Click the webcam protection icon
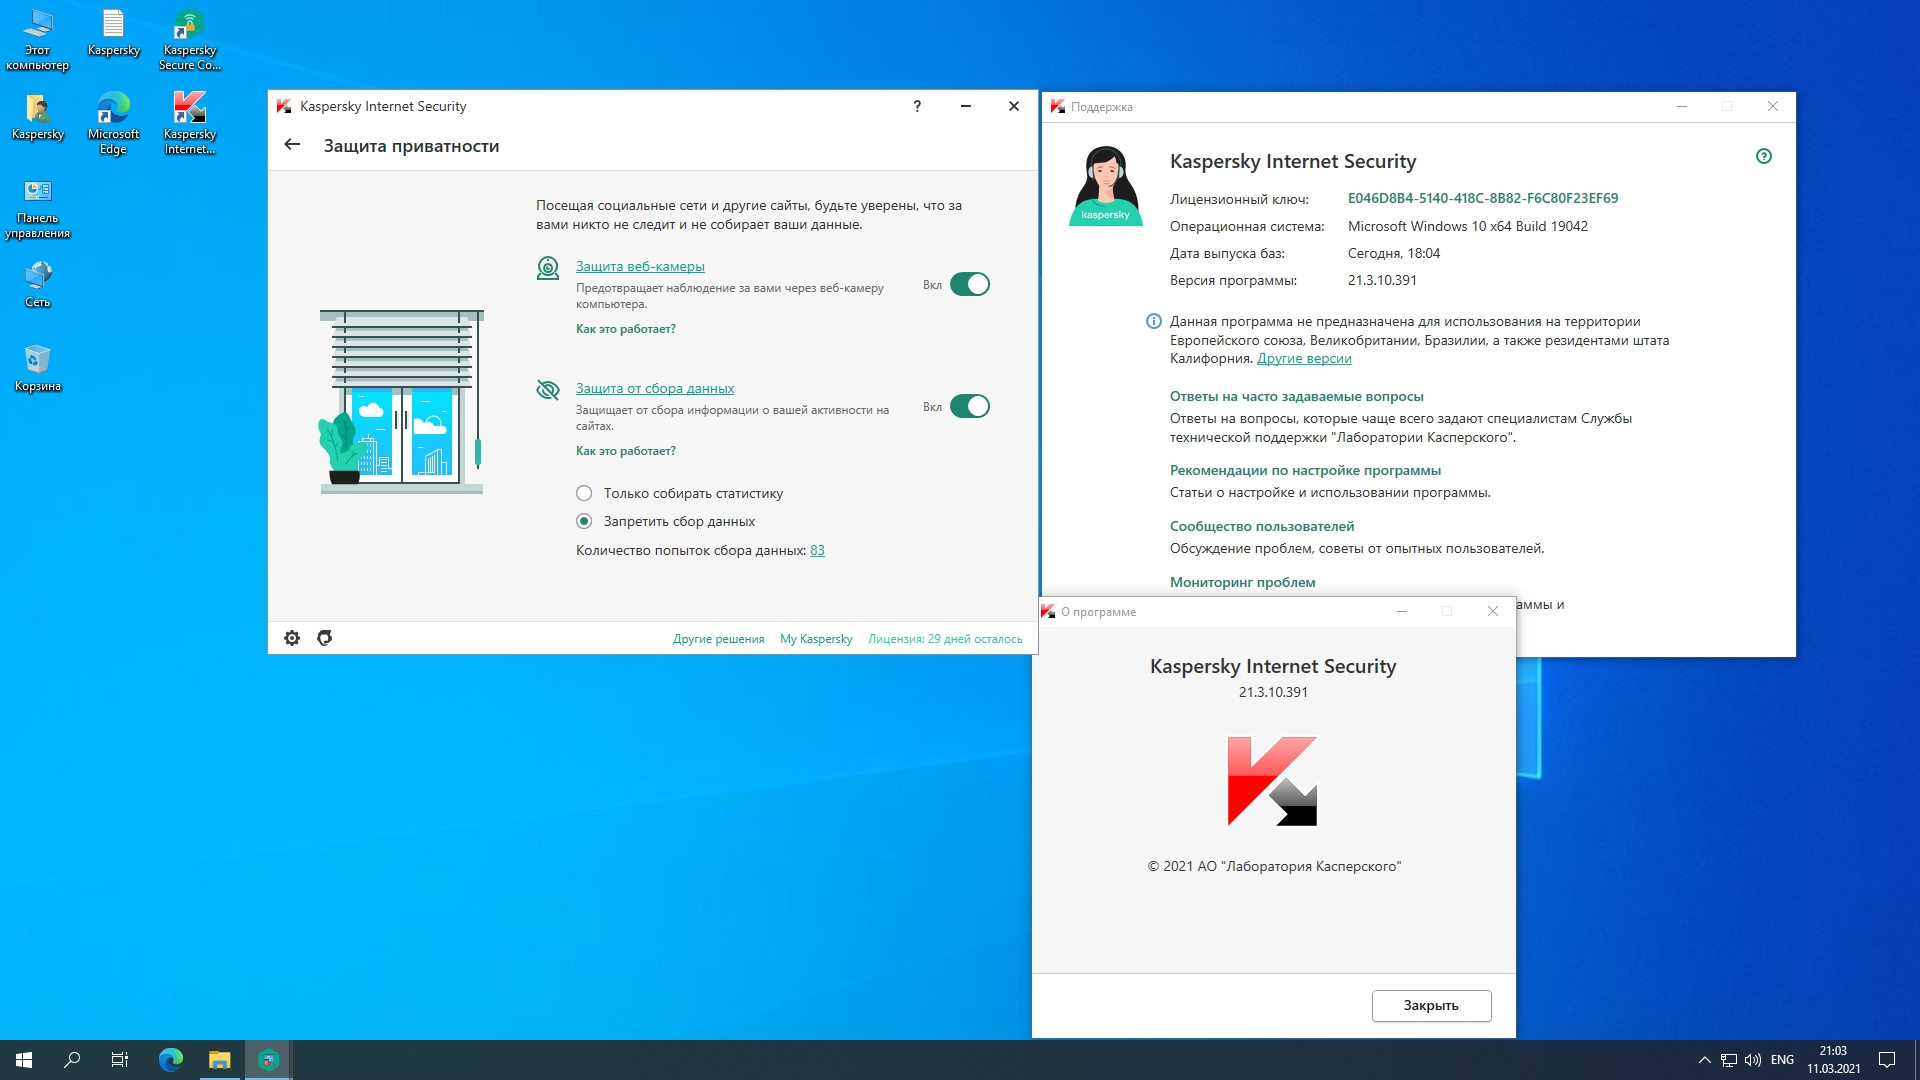This screenshot has width=1920, height=1080. pos(548,268)
